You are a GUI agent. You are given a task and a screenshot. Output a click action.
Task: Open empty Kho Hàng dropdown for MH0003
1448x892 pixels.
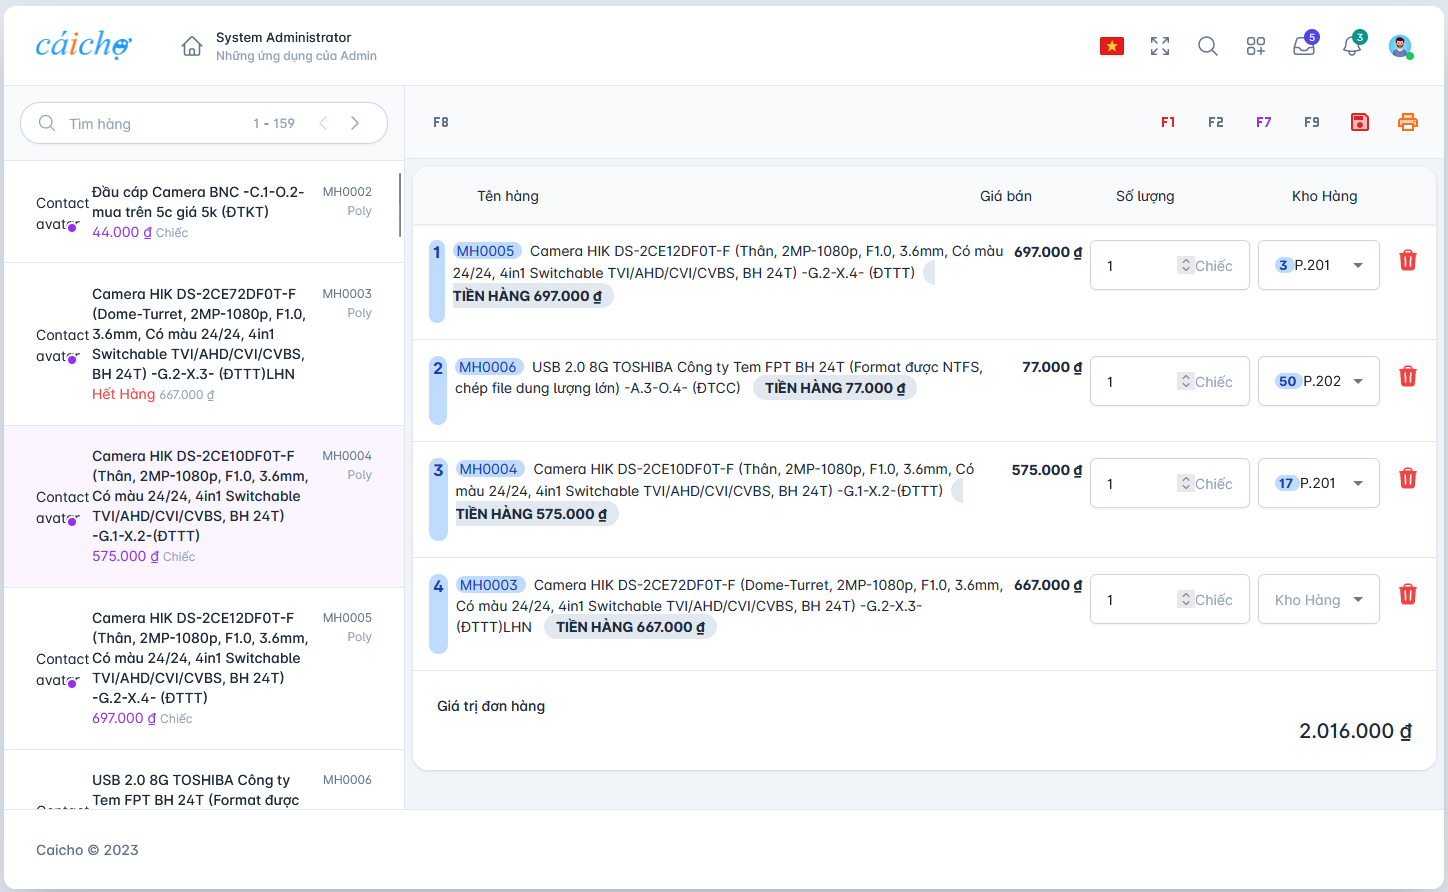(1318, 599)
